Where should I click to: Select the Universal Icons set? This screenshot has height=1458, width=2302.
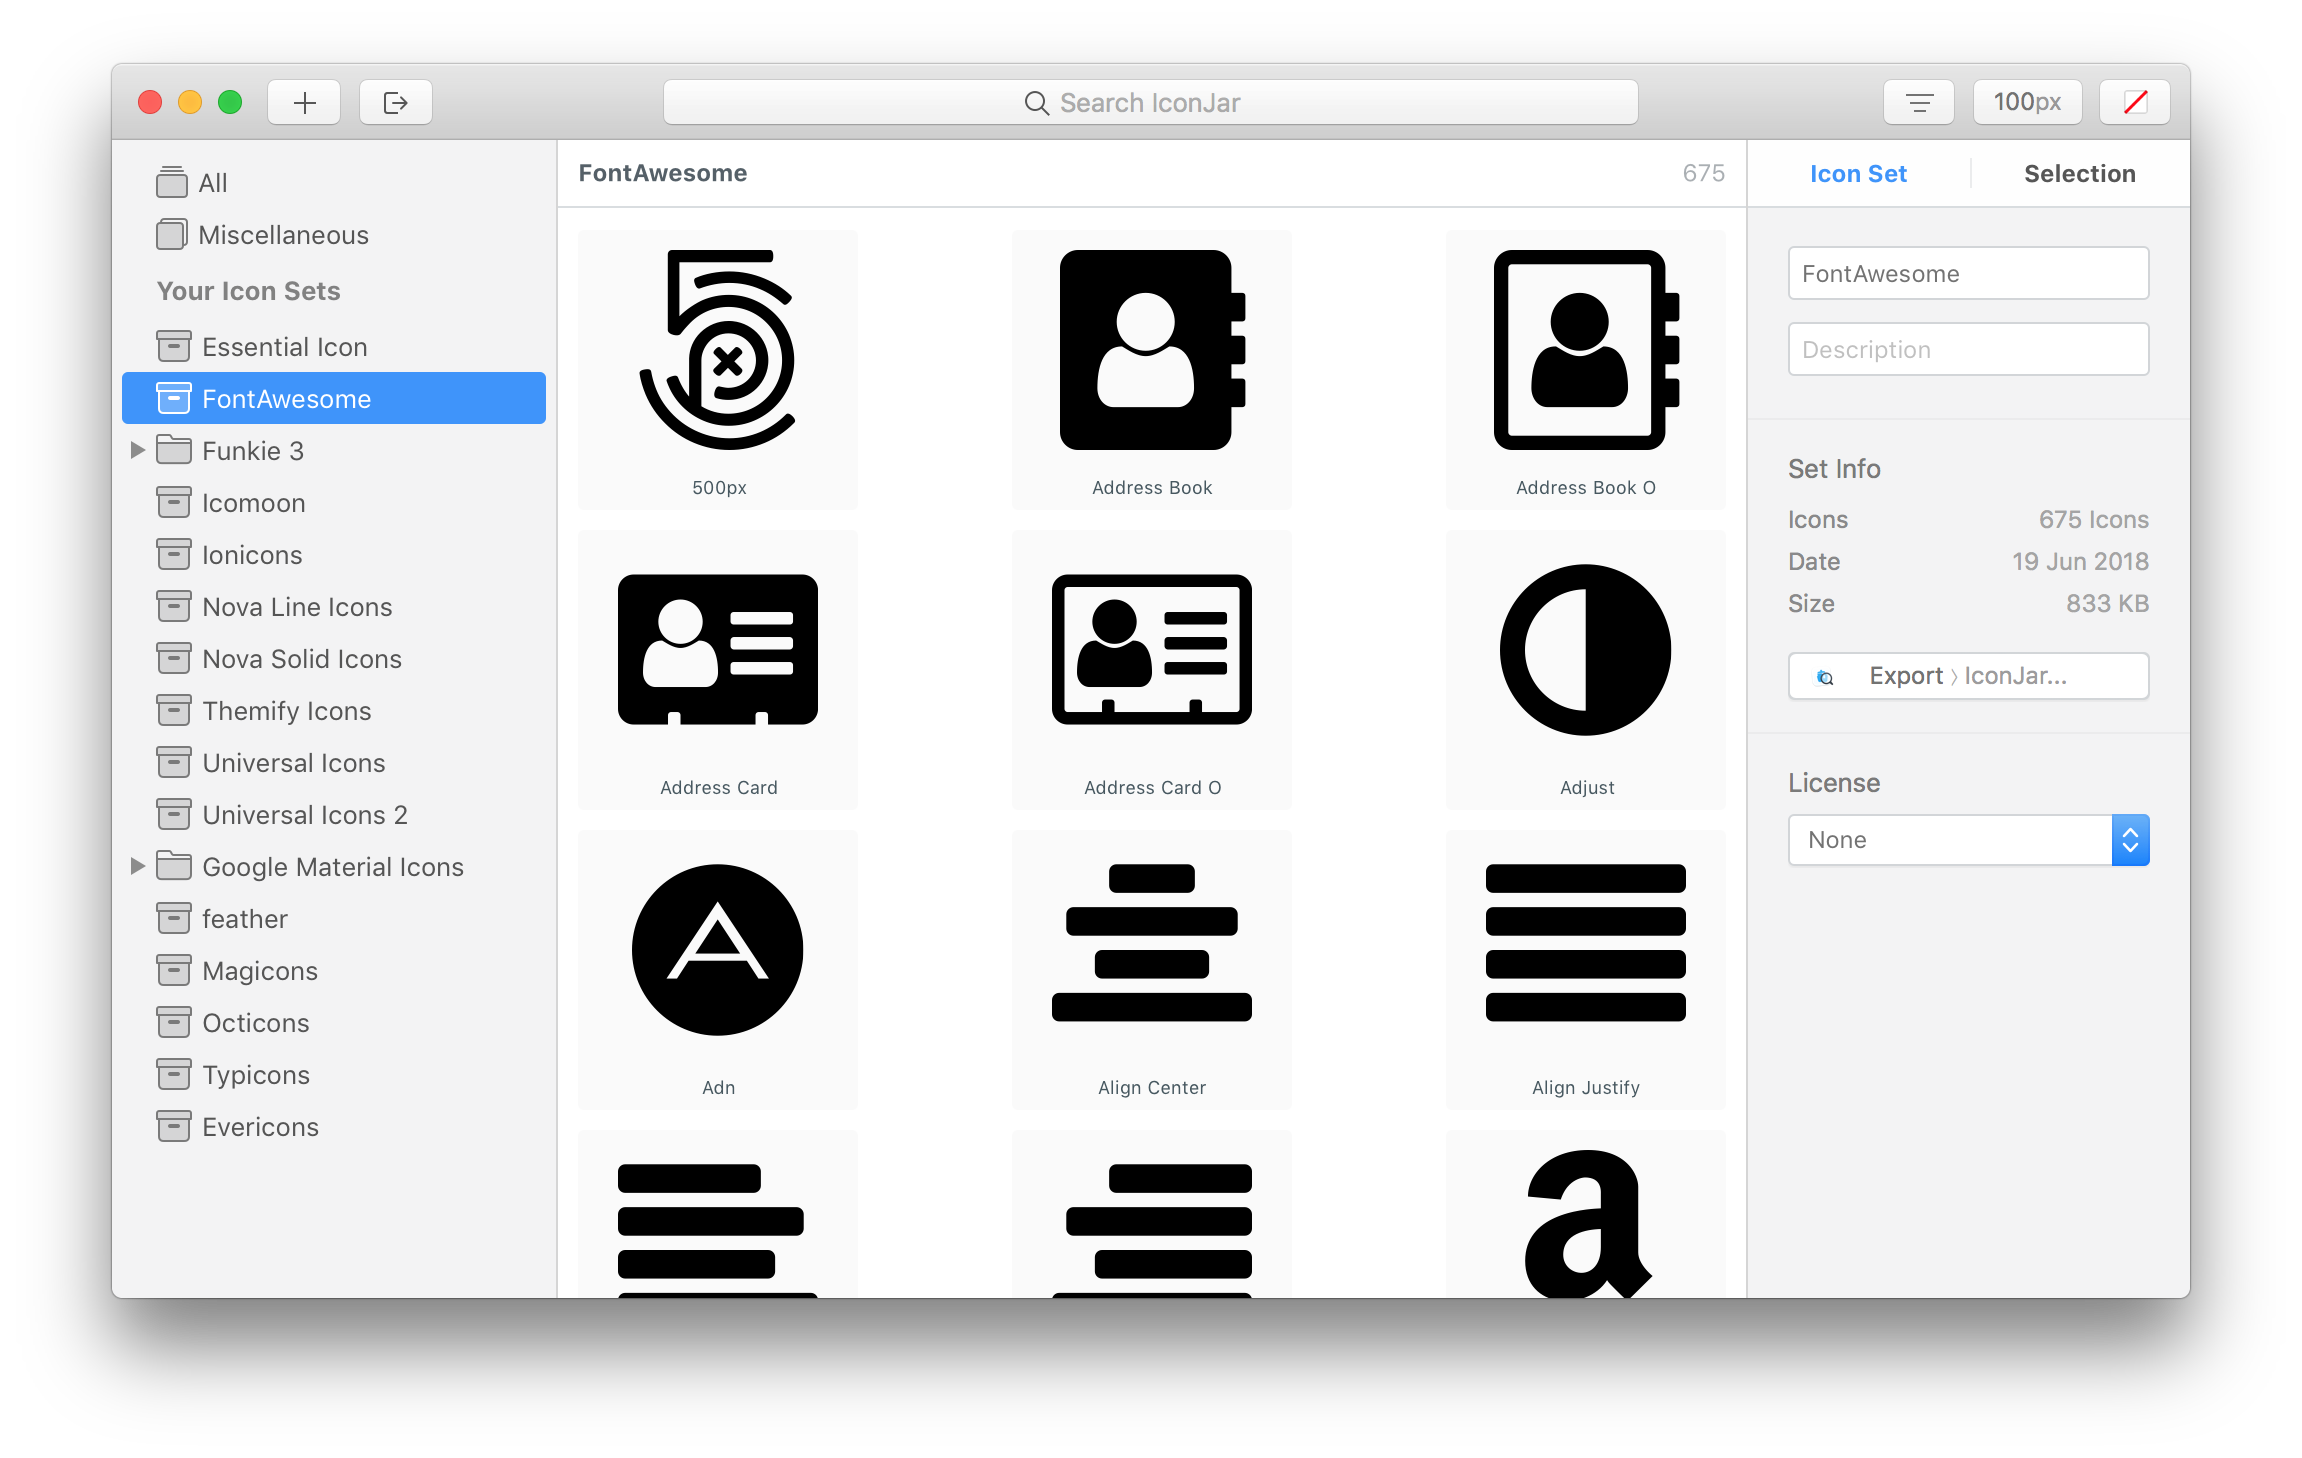point(334,763)
